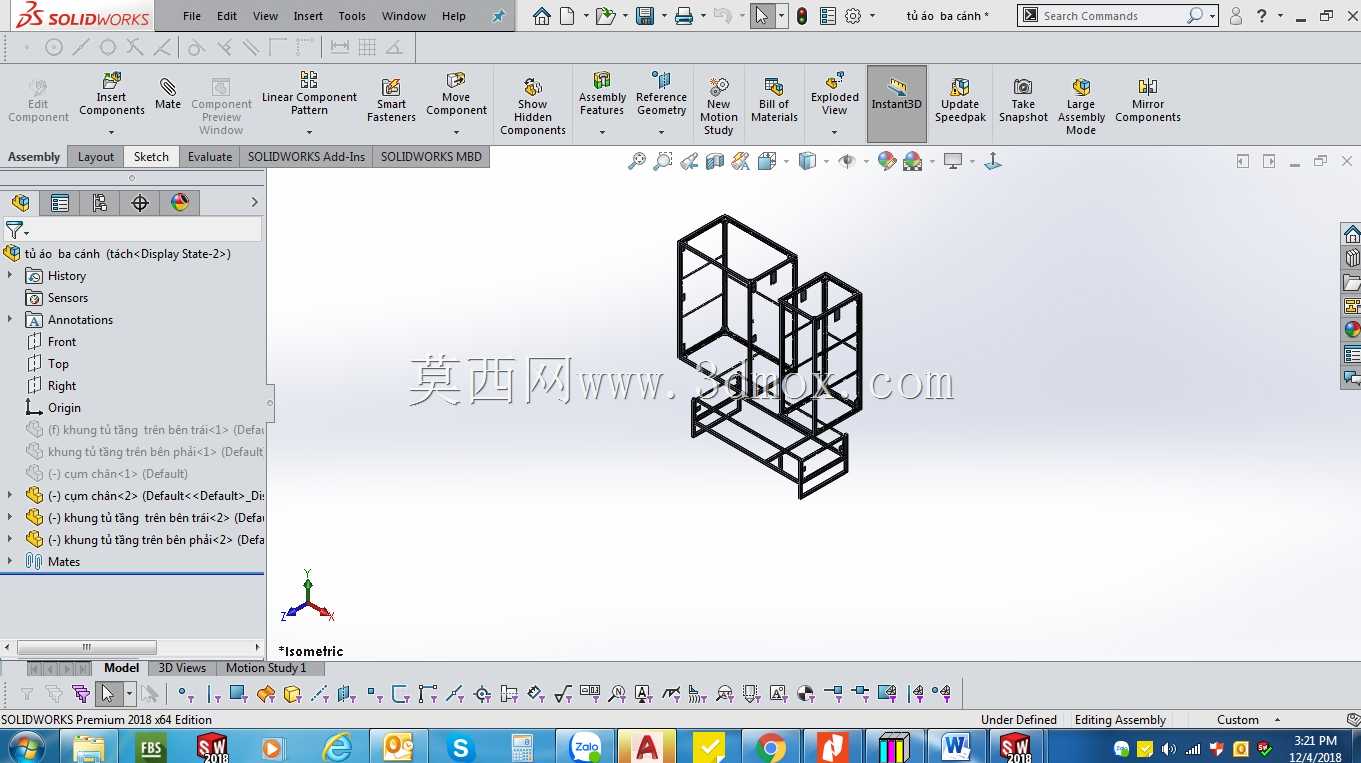The width and height of the screenshot is (1361, 763).
Task: Launch Zalo from the taskbar
Action: (x=585, y=747)
